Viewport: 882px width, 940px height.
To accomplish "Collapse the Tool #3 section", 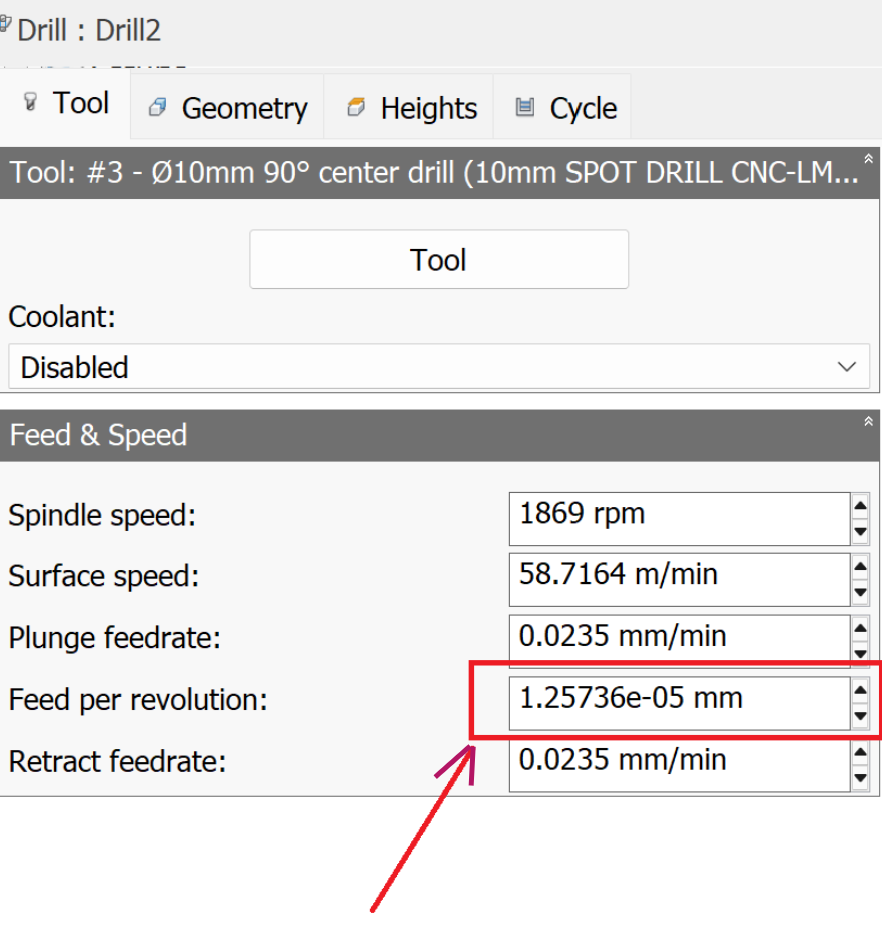I will (x=868, y=159).
